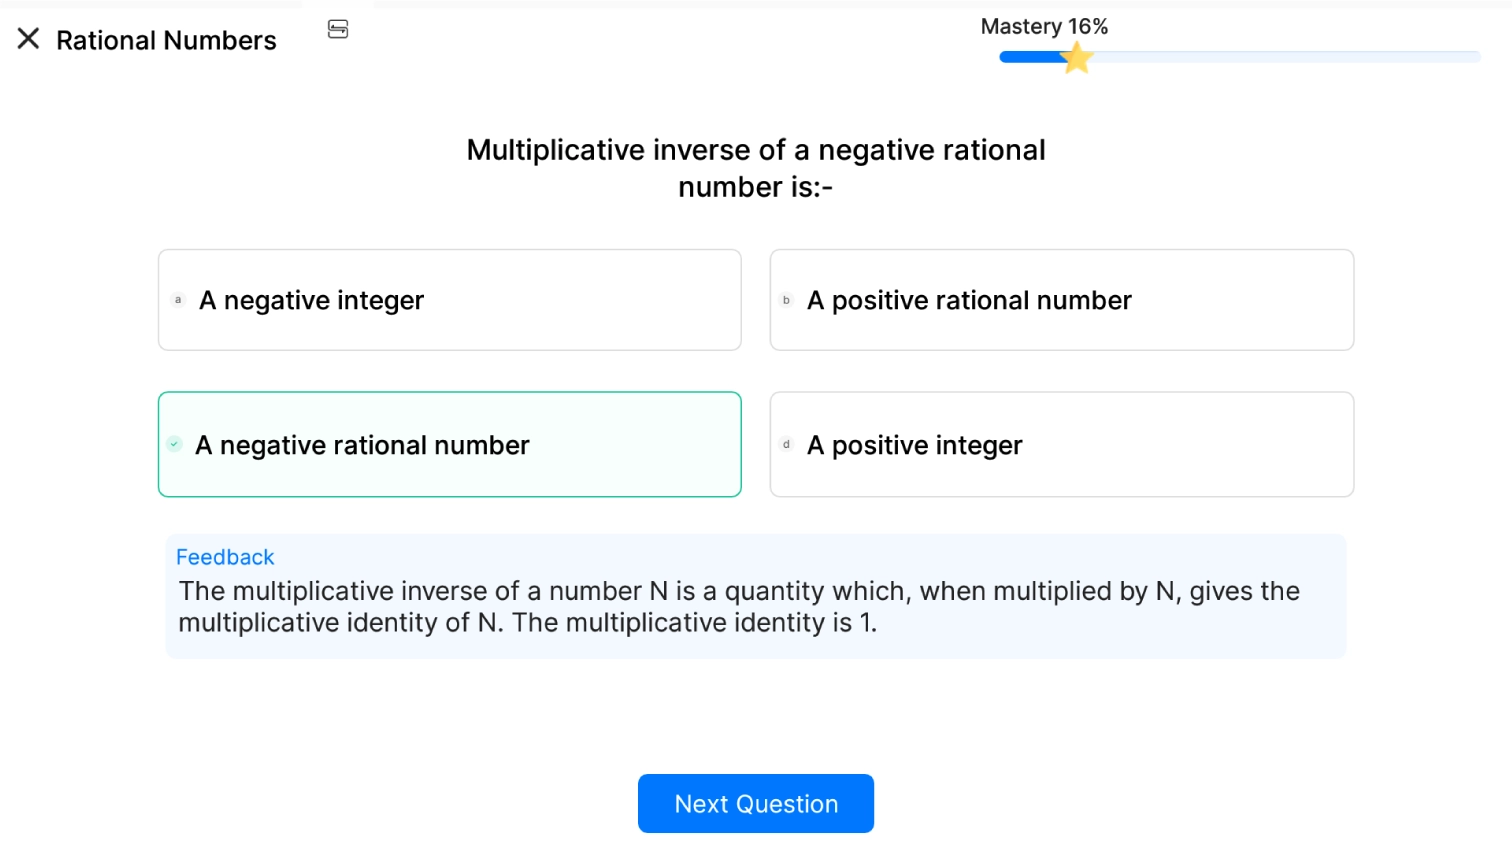Screen dimensions: 1512x851
Task: Select 'A negative rational number' option
Action: [x=450, y=444]
